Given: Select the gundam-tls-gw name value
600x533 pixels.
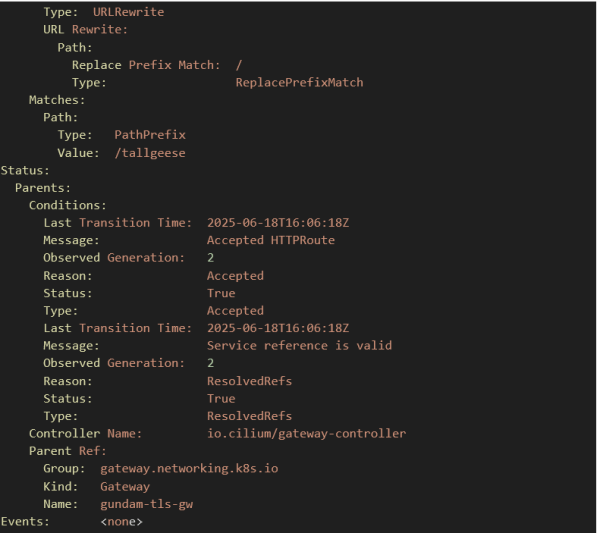Looking at the screenshot, I should (x=146, y=504).
